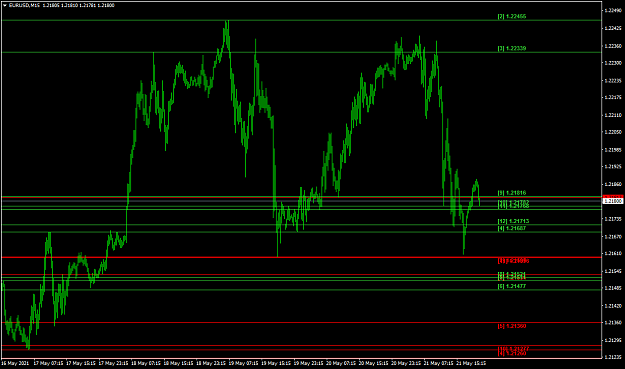
Task: Click the 1.21545 price scale value
Action: [x=613, y=271]
